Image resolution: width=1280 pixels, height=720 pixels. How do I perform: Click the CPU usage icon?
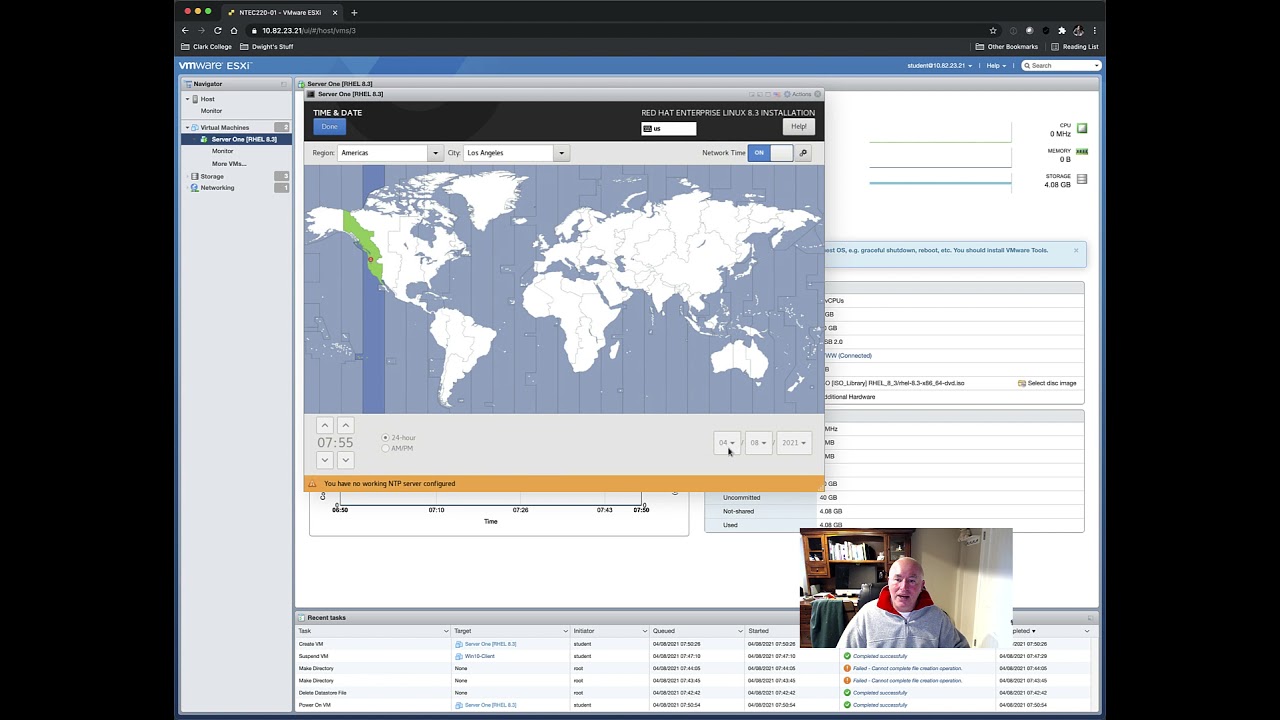click(1082, 129)
